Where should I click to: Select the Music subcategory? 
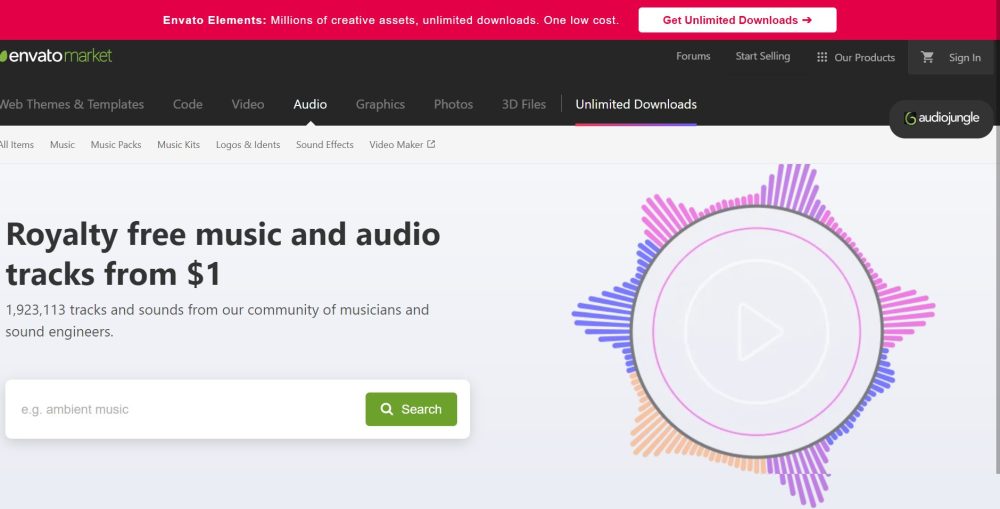tap(62, 145)
